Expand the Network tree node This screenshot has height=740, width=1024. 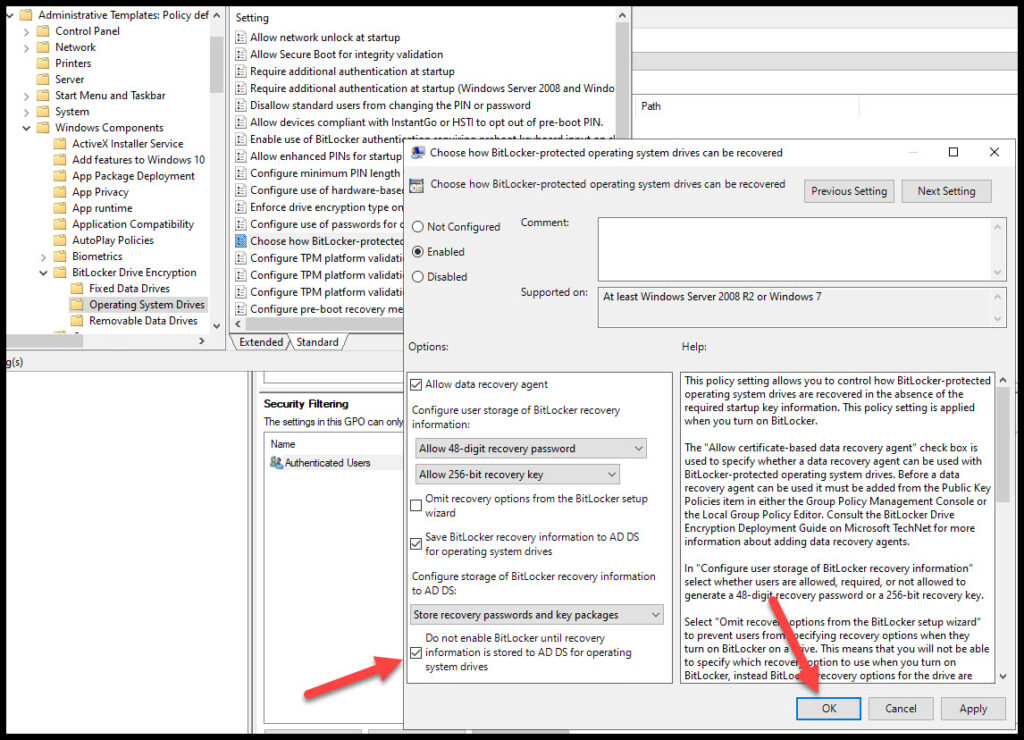coord(26,48)
